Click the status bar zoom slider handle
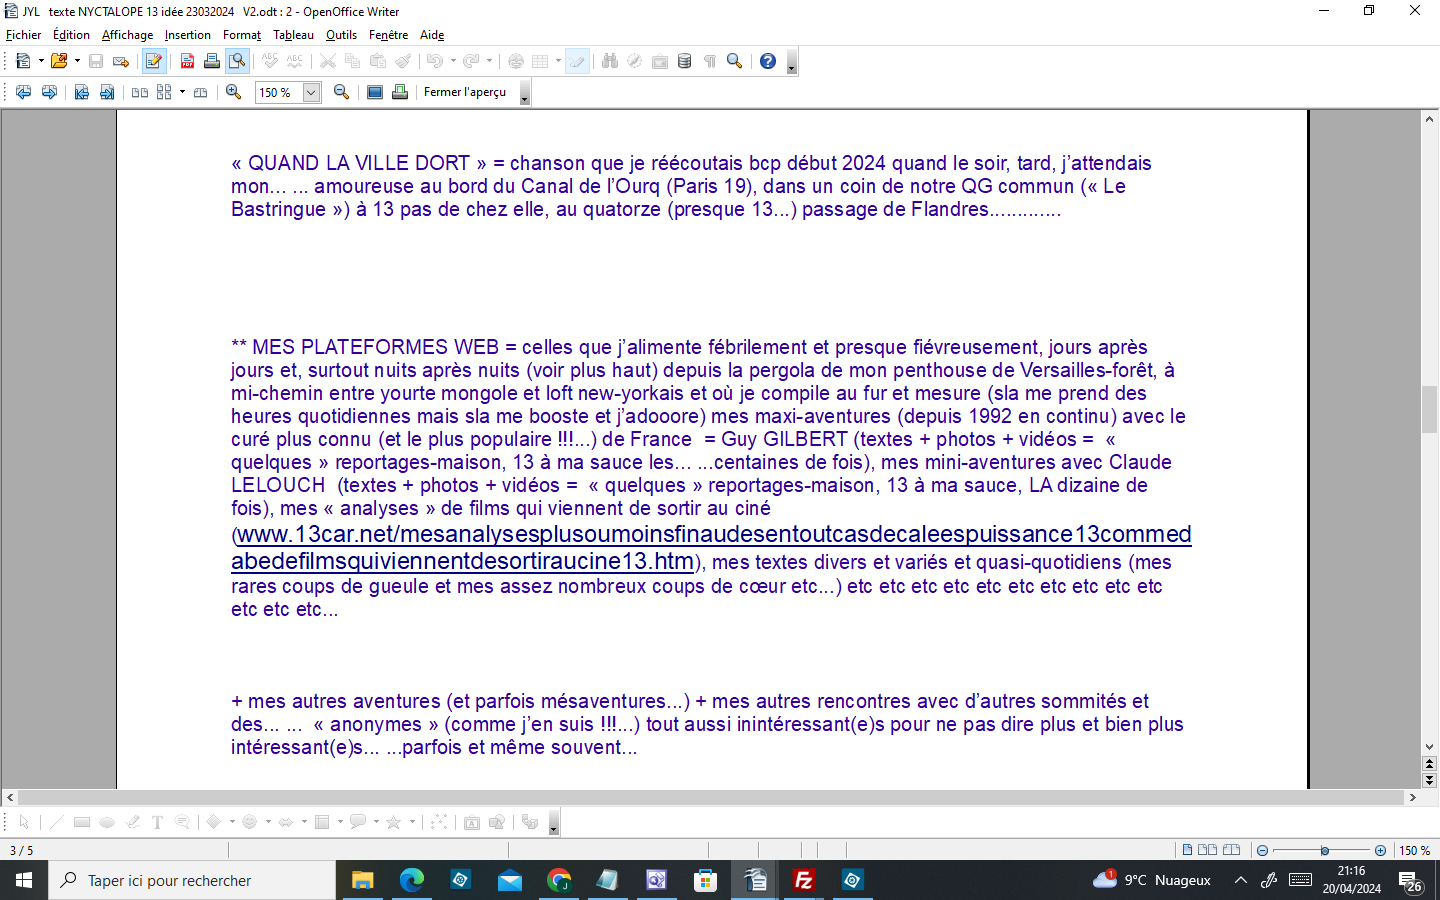The image size is (1440, 900). [x=1325, y=851]
